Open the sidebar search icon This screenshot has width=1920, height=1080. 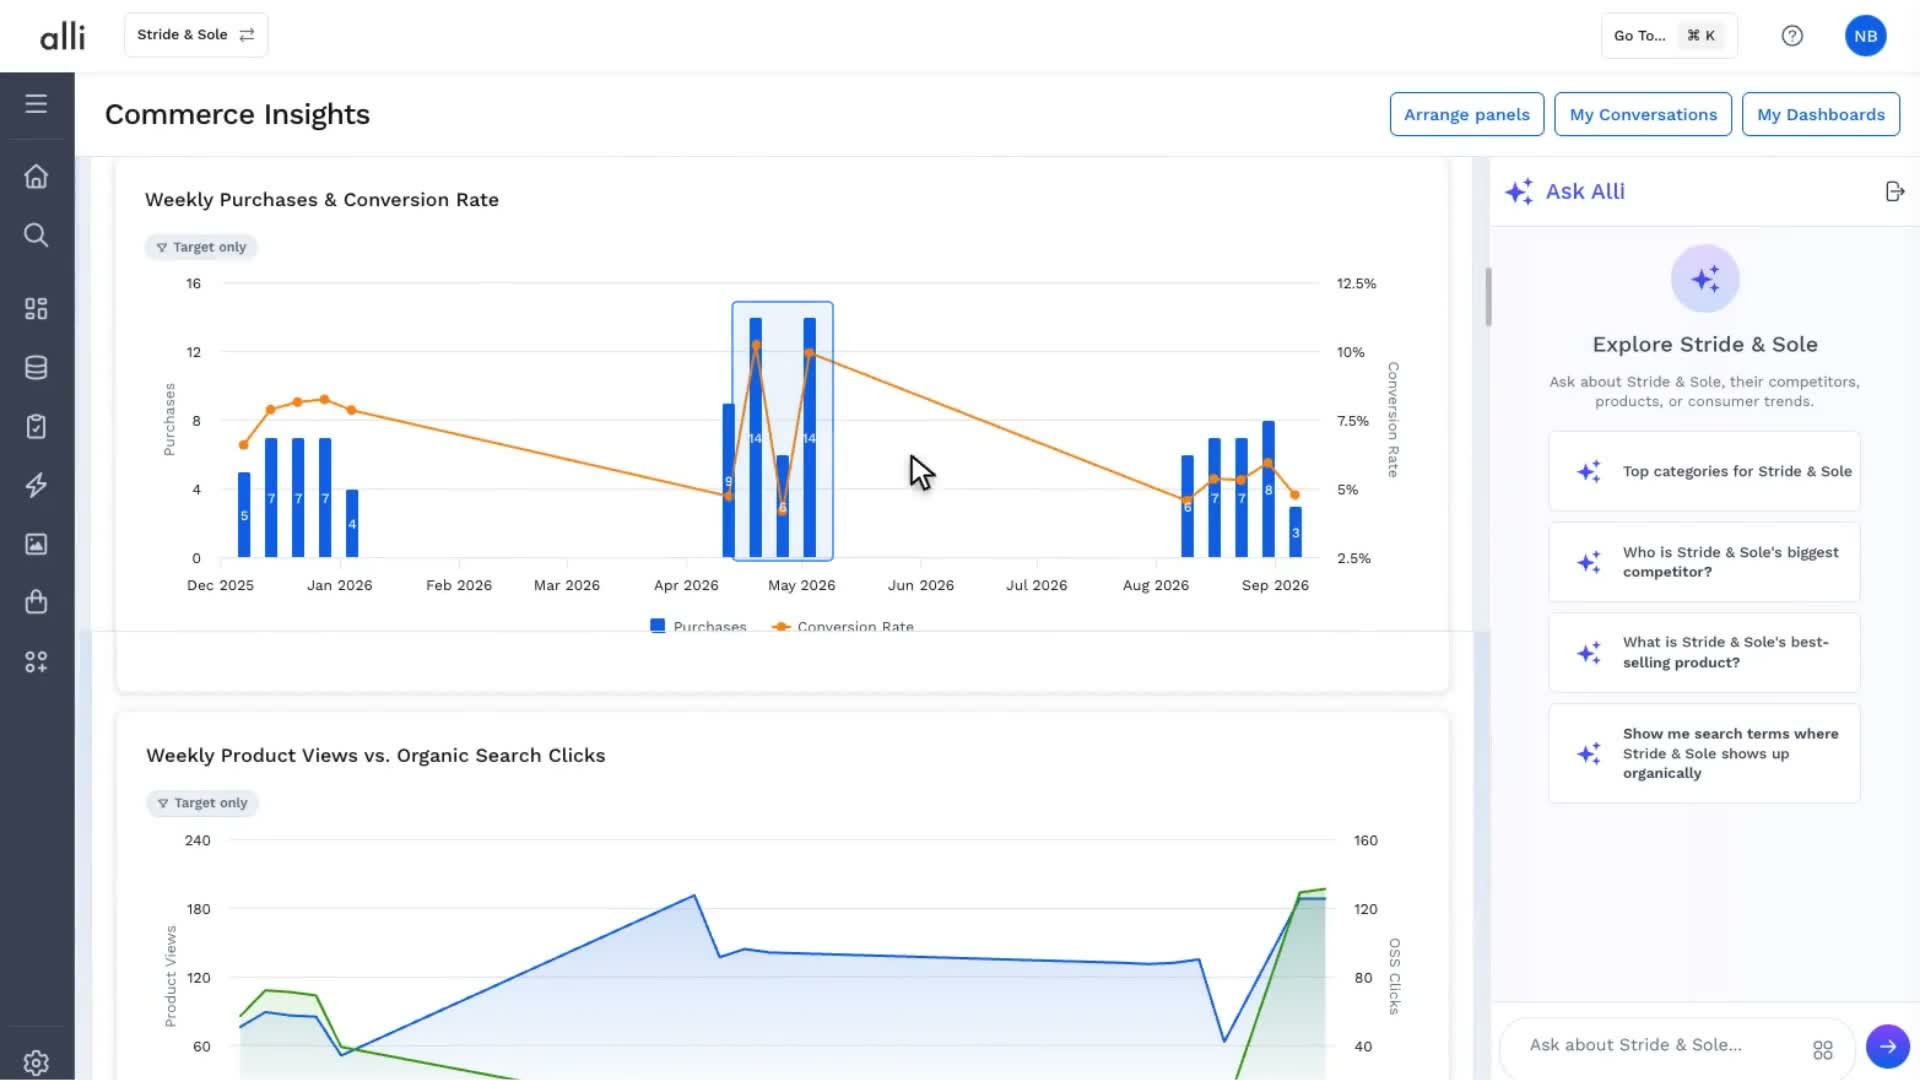[36, 235]
